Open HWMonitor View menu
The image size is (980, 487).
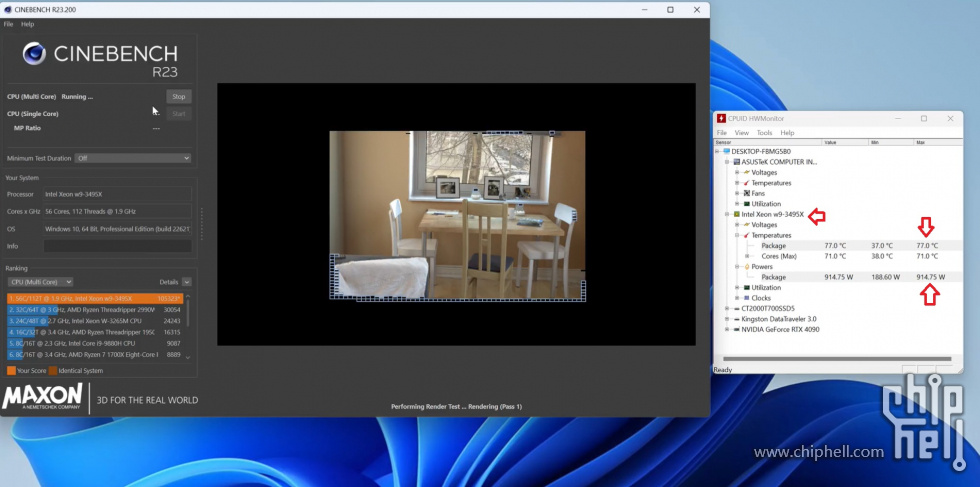[x=741, y=133]
